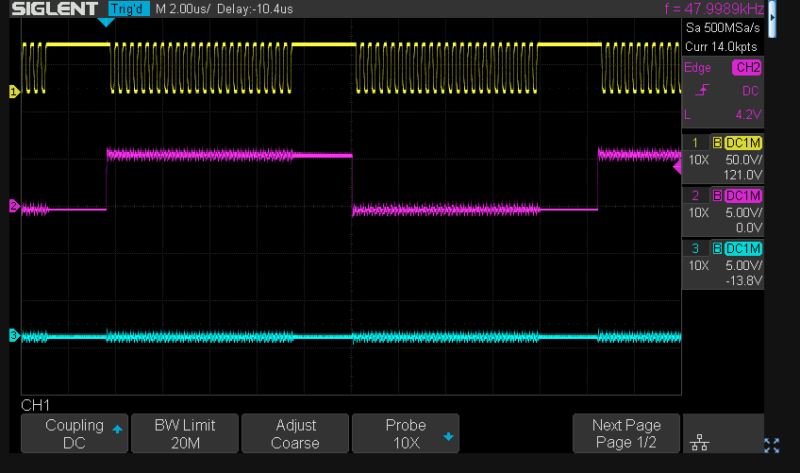
Task: Select the yellow channel 1 ground marker
Action: (14, 92)
